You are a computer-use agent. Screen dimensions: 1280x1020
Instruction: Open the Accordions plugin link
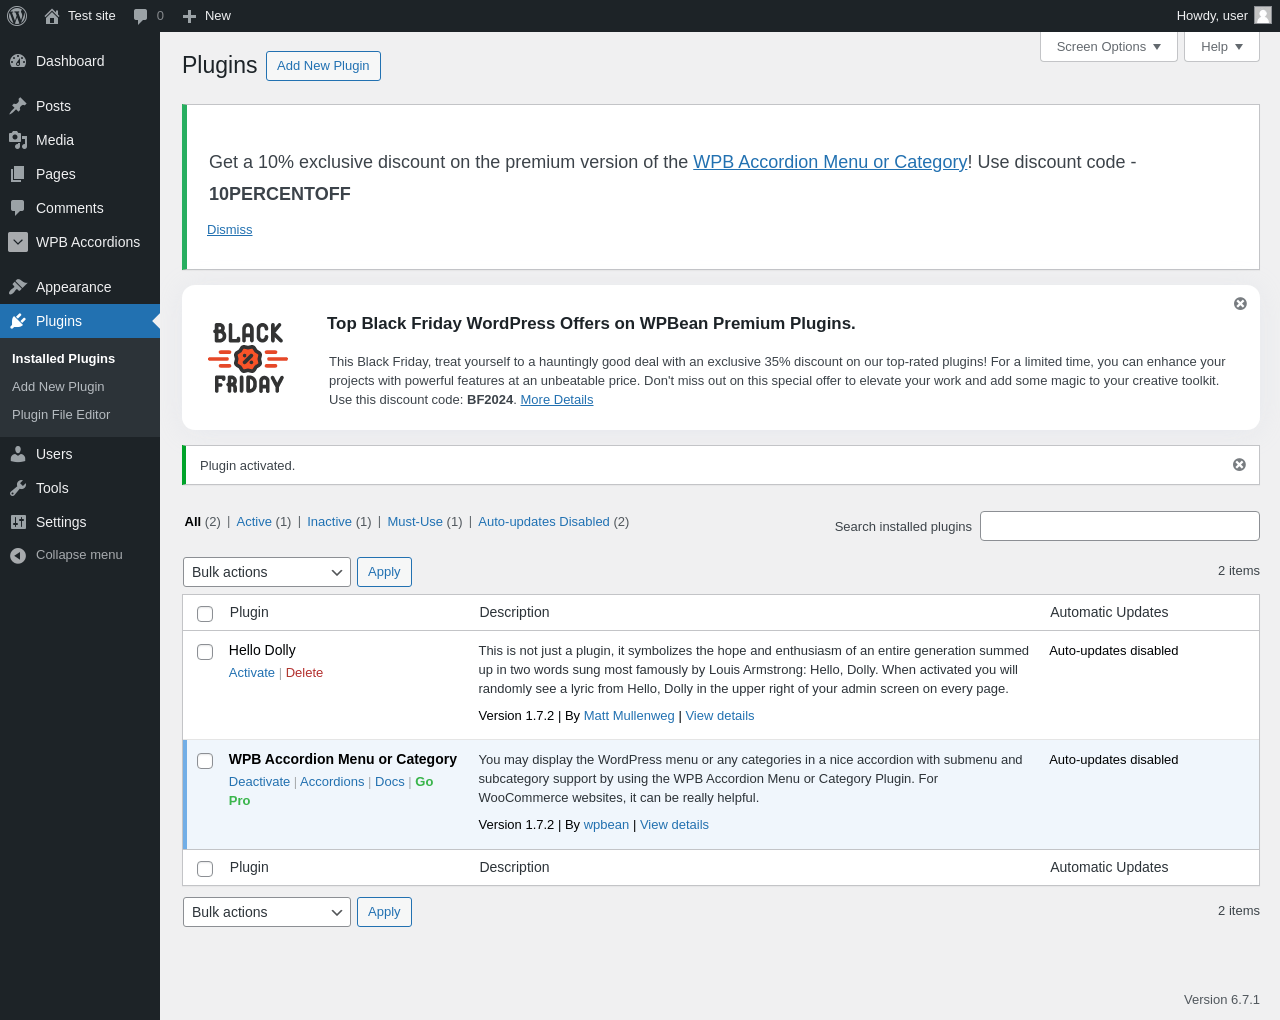click(332, 782)
